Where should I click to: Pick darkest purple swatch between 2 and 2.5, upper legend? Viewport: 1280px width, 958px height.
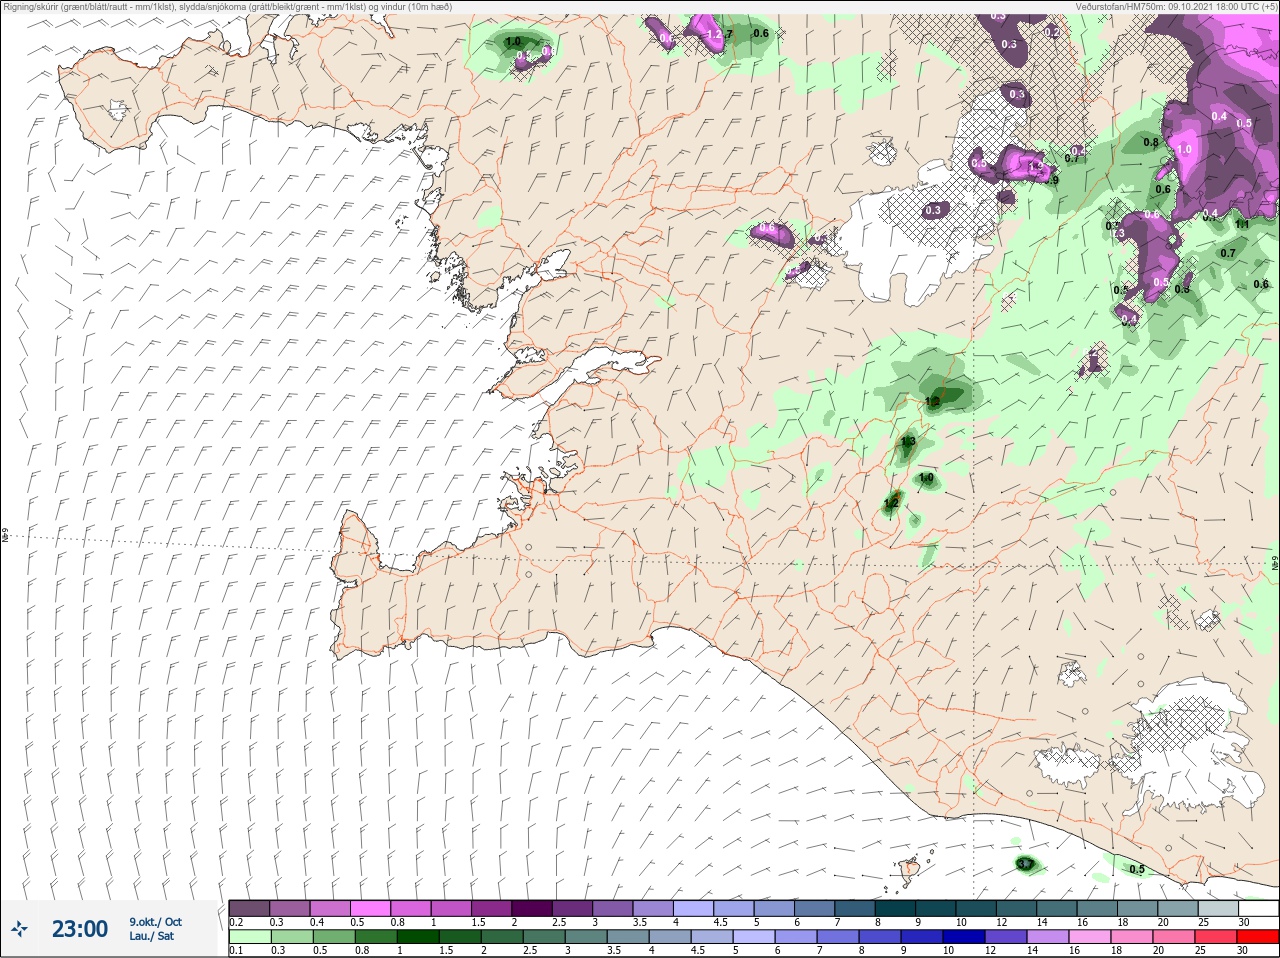coord(534,908)
